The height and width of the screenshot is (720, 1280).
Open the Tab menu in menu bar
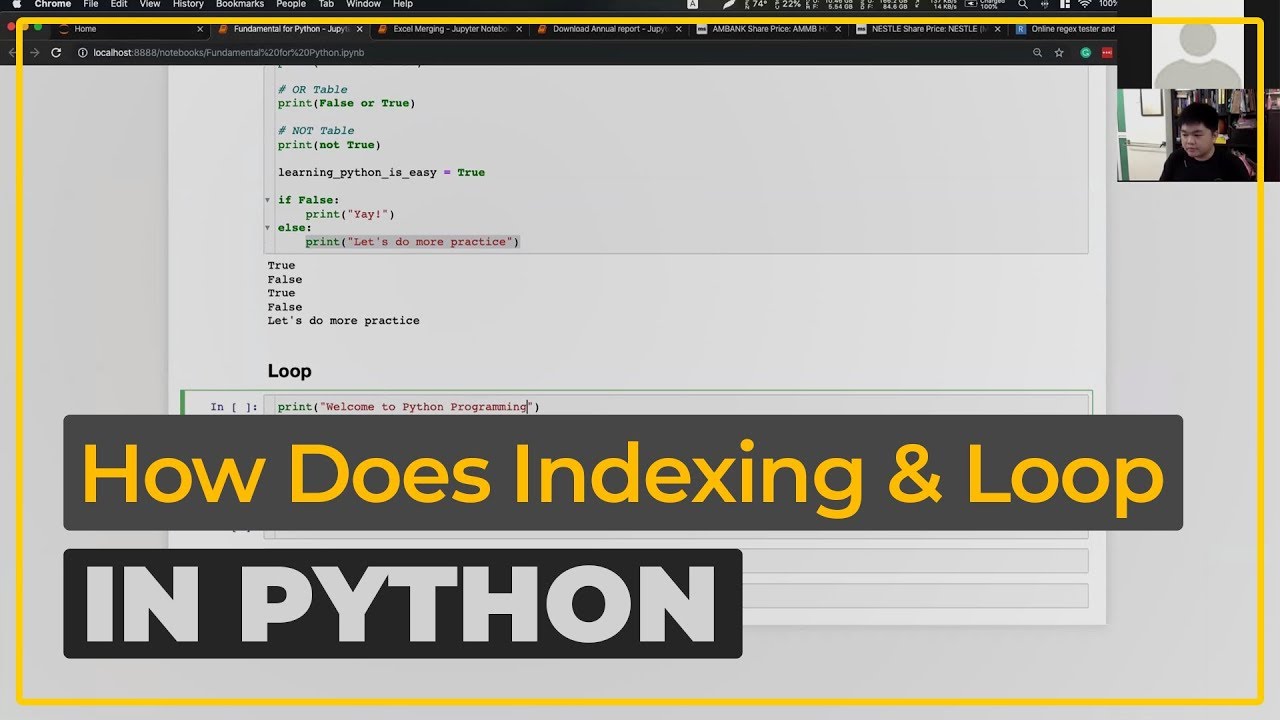[327, 4]
